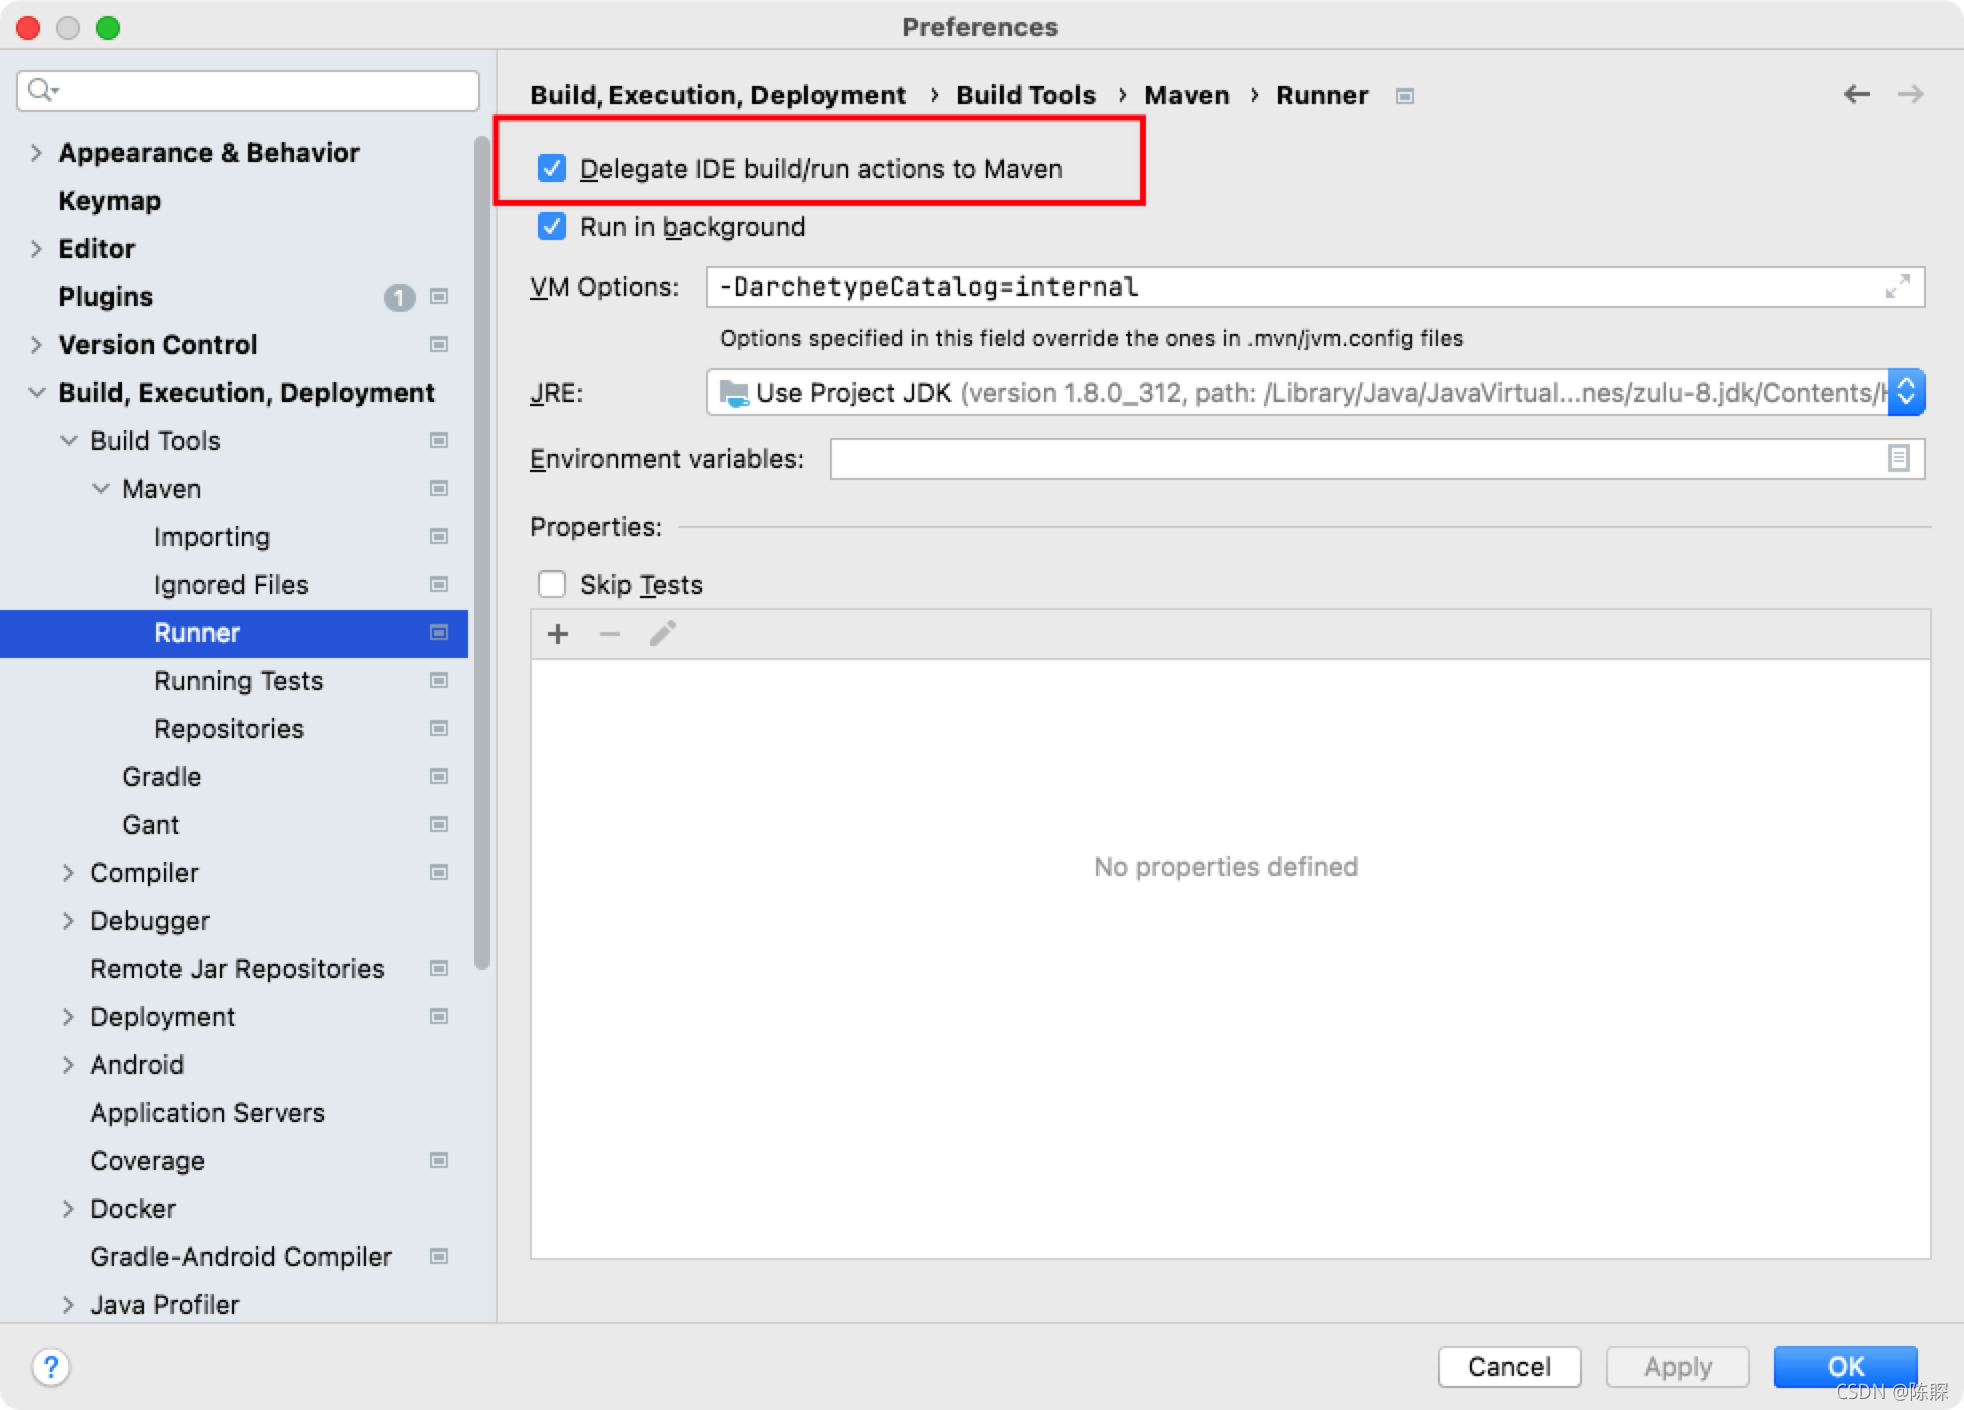
Task: Click the help question mark icon
Action: point(51,1366)
